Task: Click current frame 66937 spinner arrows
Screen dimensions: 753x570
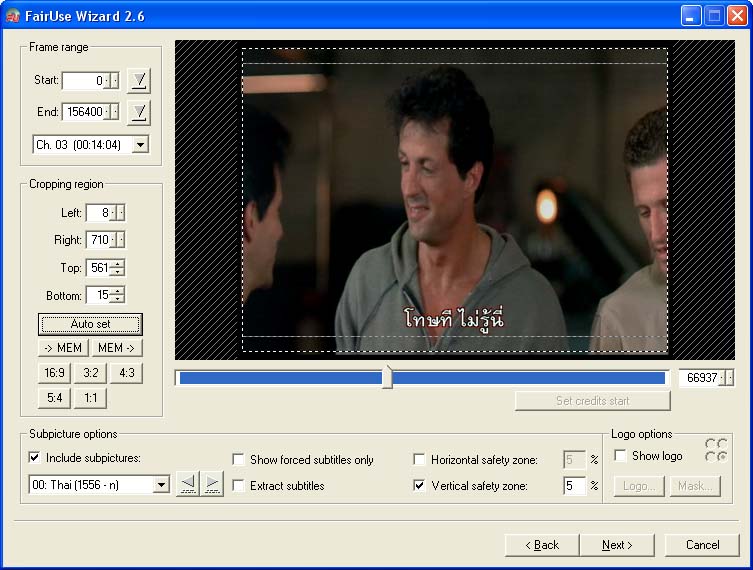Action: [x=727, y=378]
